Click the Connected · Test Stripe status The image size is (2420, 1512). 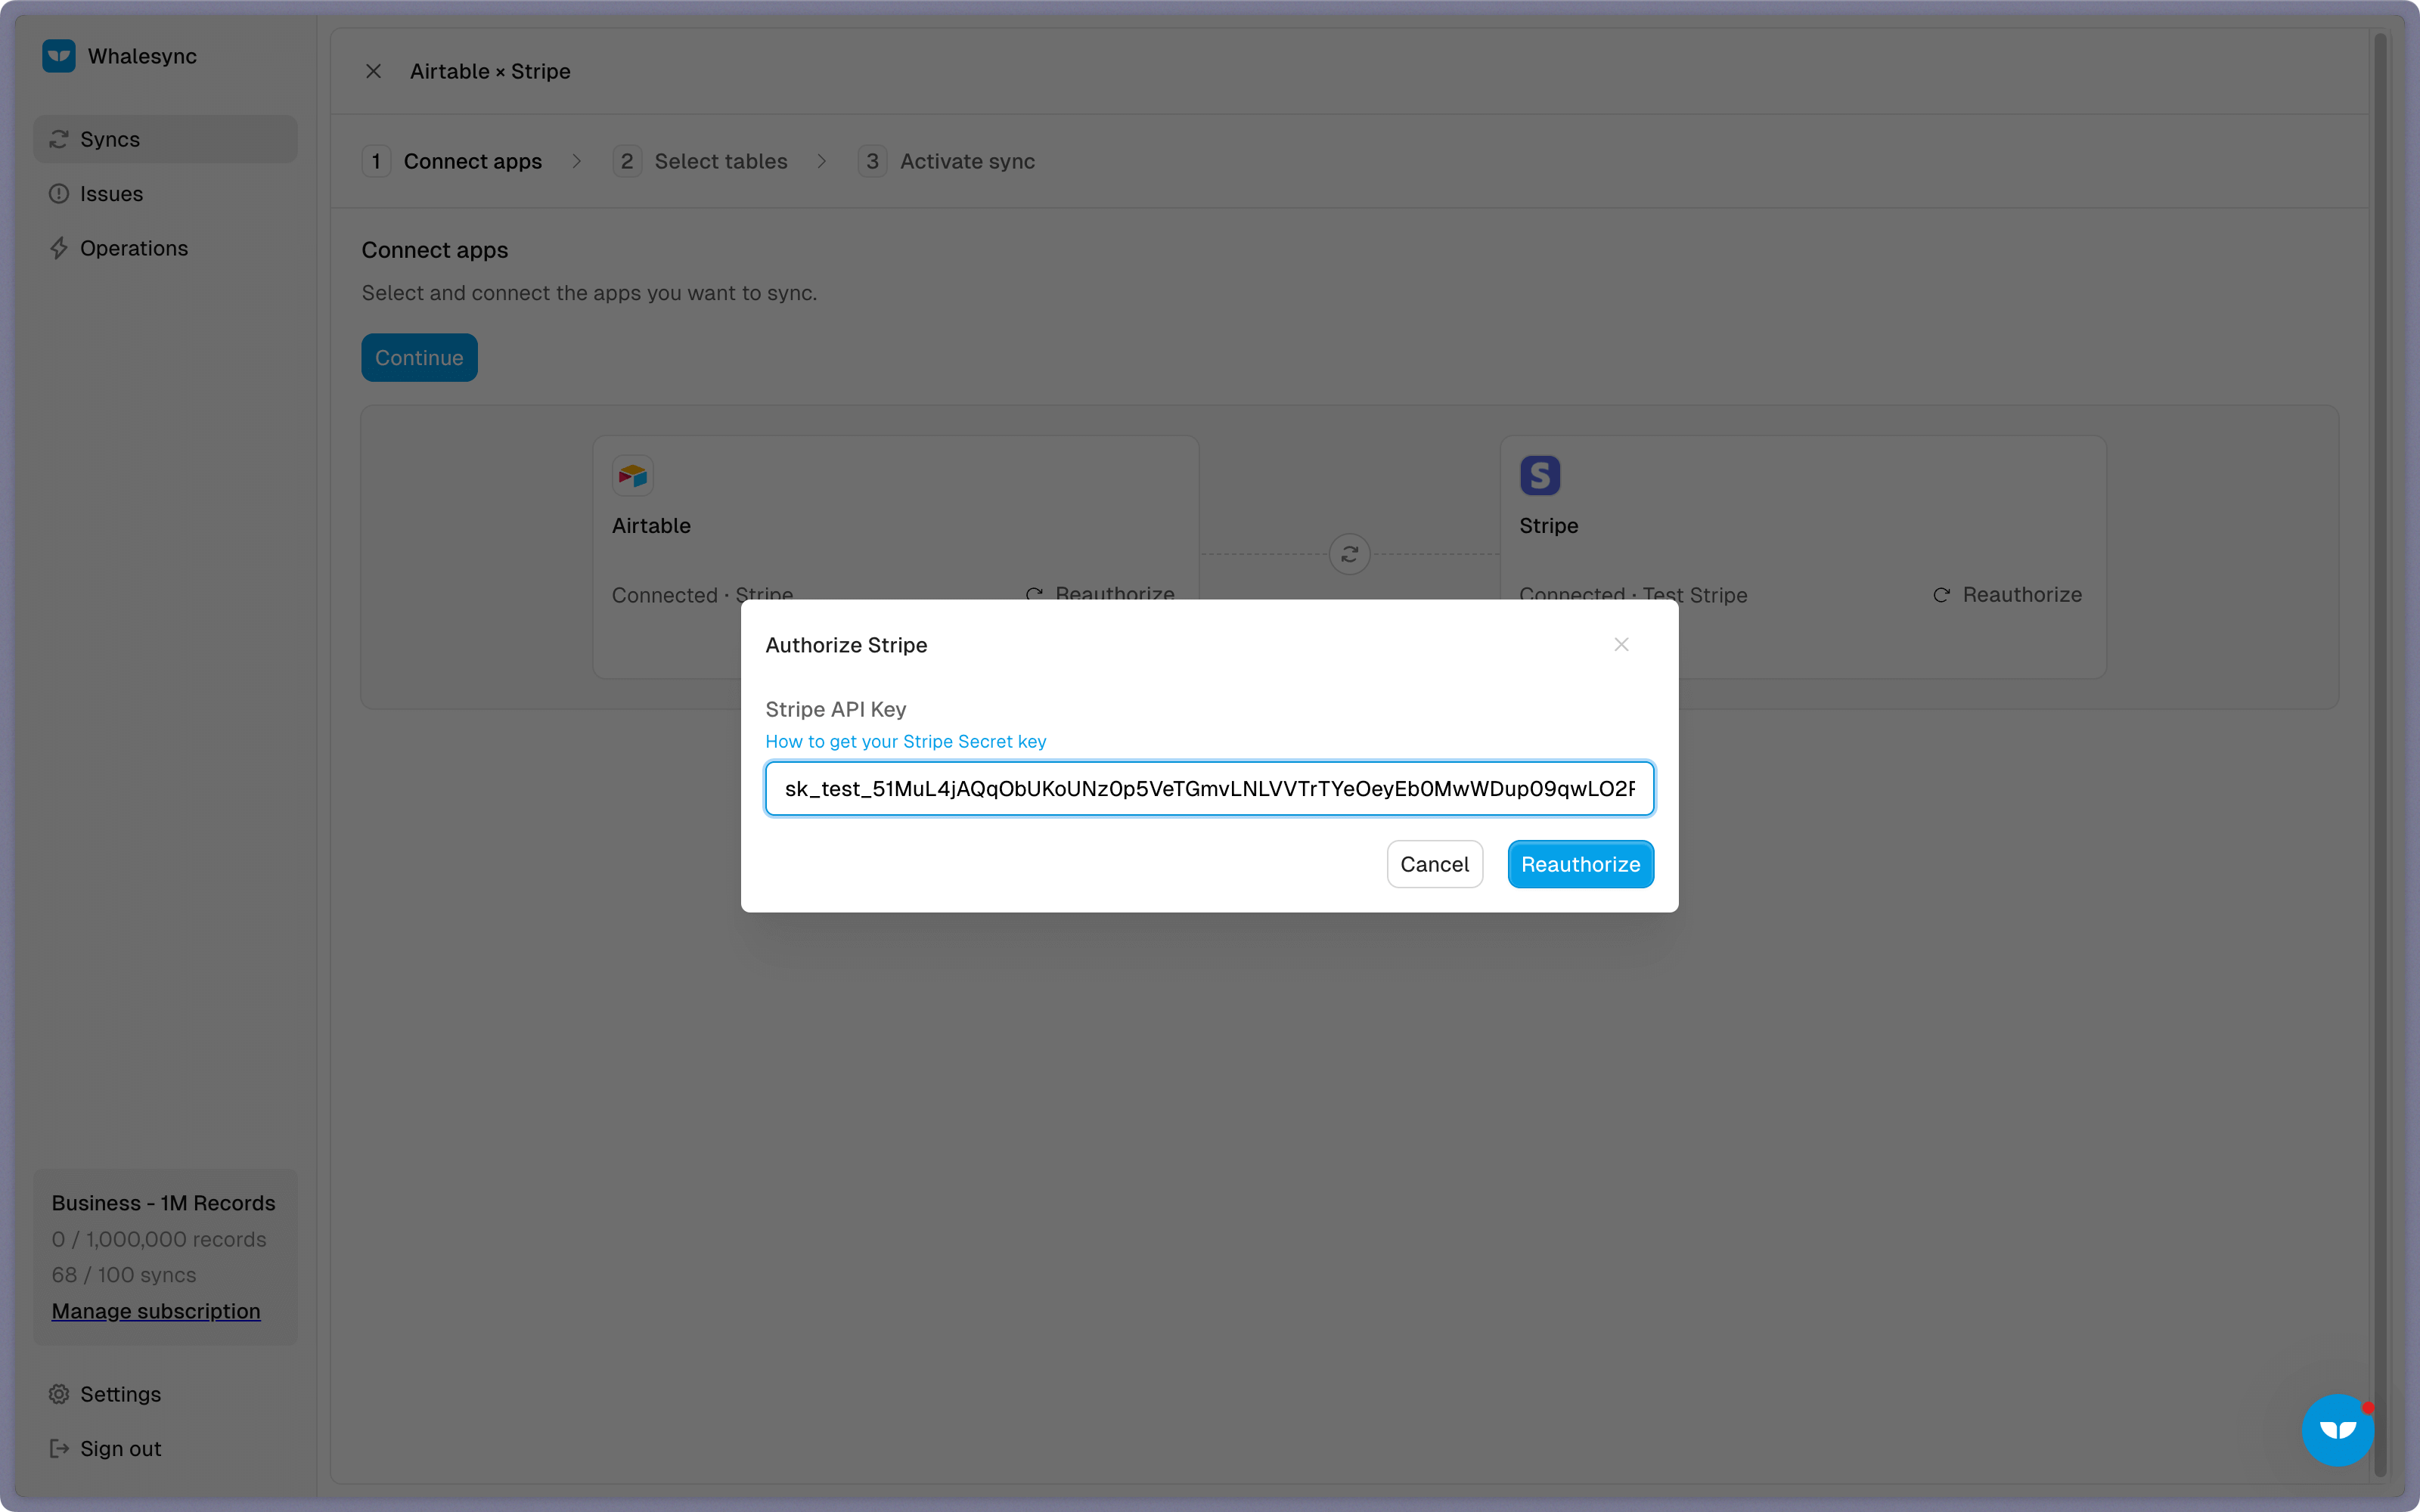click(1633, 595)
